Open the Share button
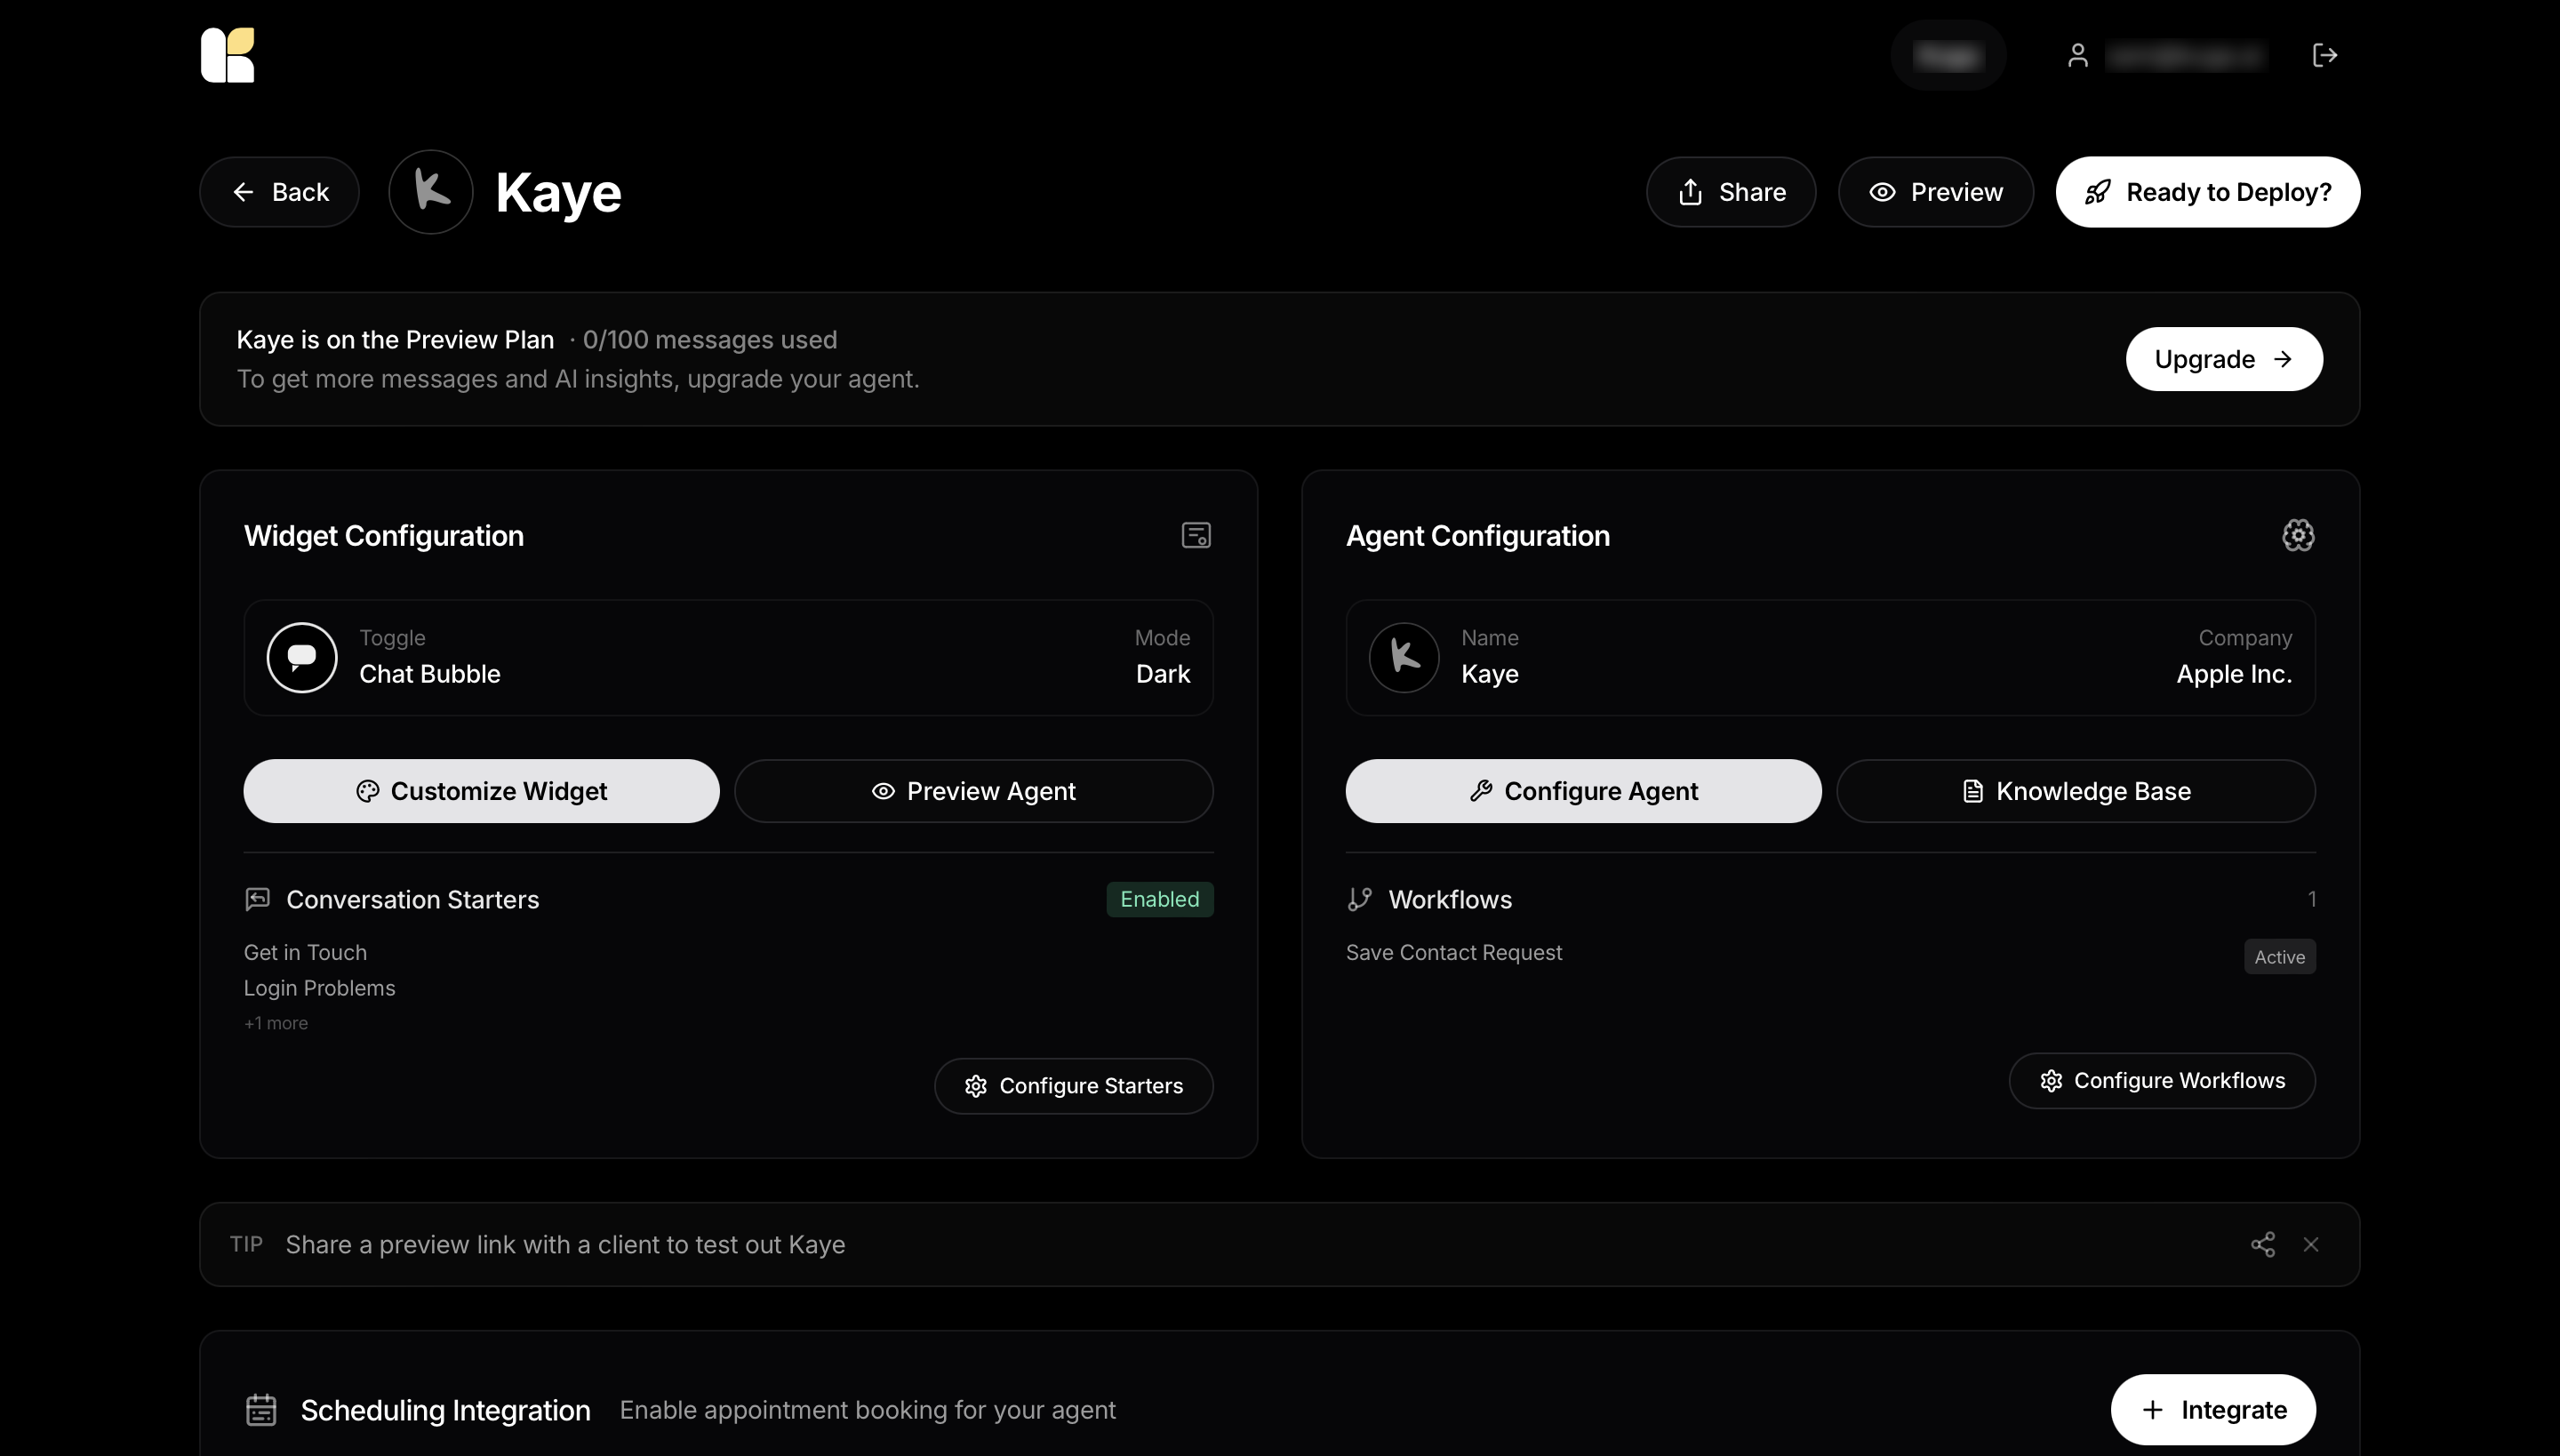The image size is (2560, 1456). pos(1731,192)
